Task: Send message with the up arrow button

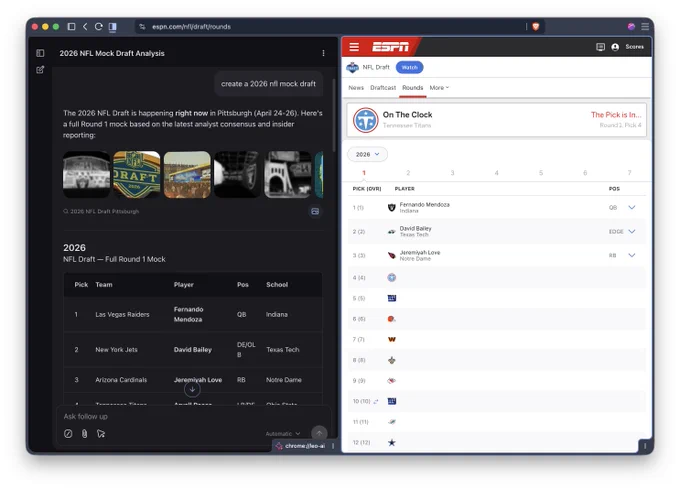Action: (319, 433)
